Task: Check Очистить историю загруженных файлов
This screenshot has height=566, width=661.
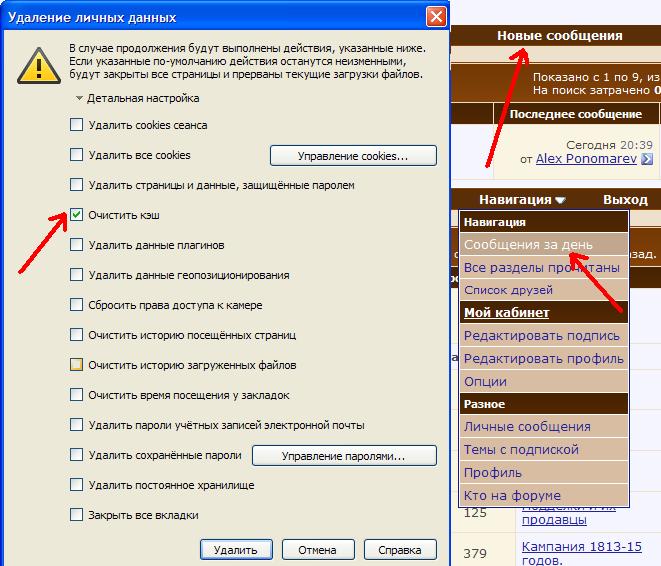Action: pos(76,365)
